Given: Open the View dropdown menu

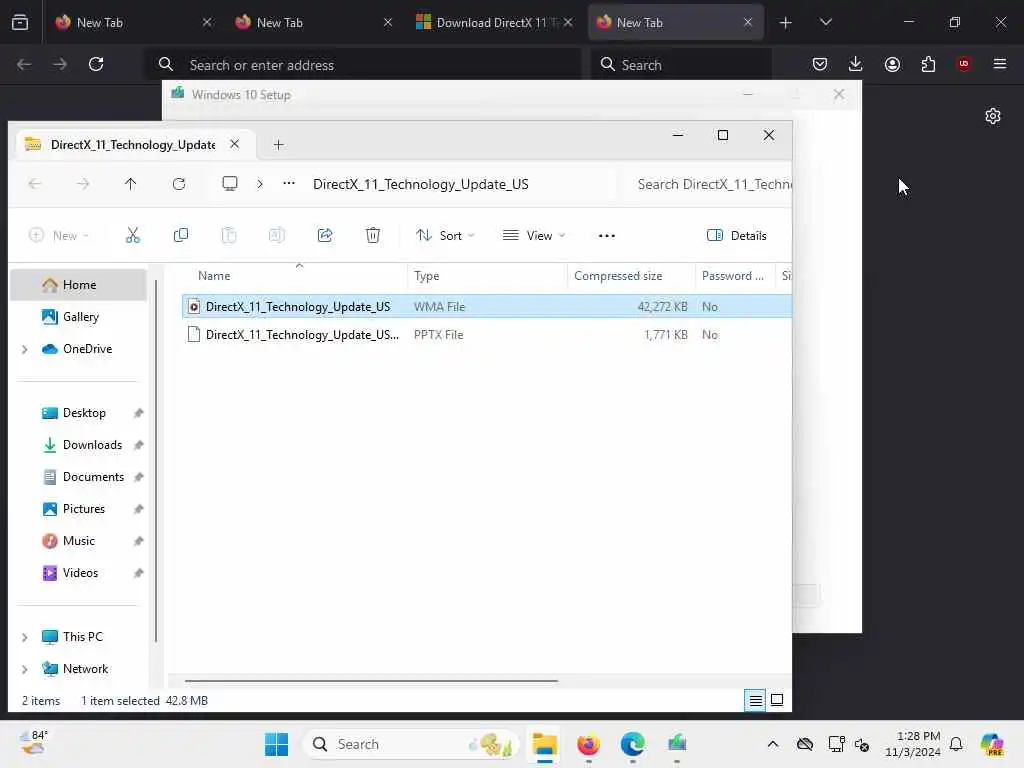Looking at the screenshot, I should coord(534,236).
